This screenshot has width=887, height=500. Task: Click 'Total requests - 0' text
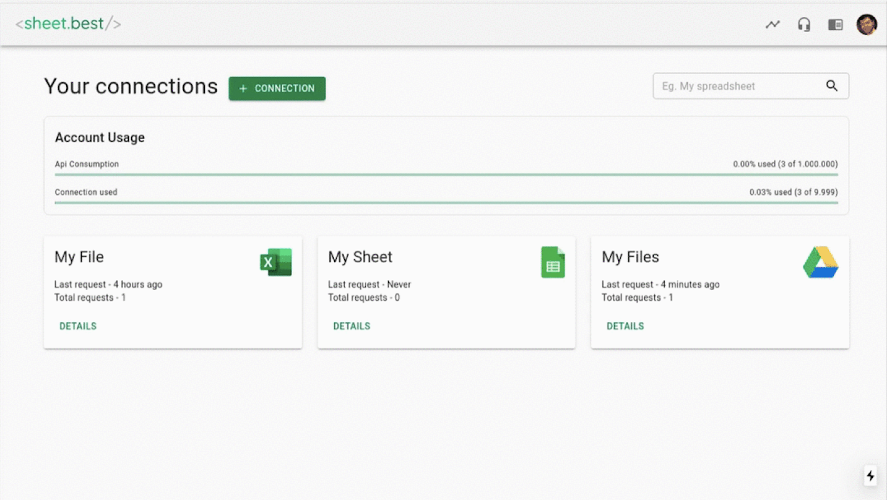(x=364, y=298)
